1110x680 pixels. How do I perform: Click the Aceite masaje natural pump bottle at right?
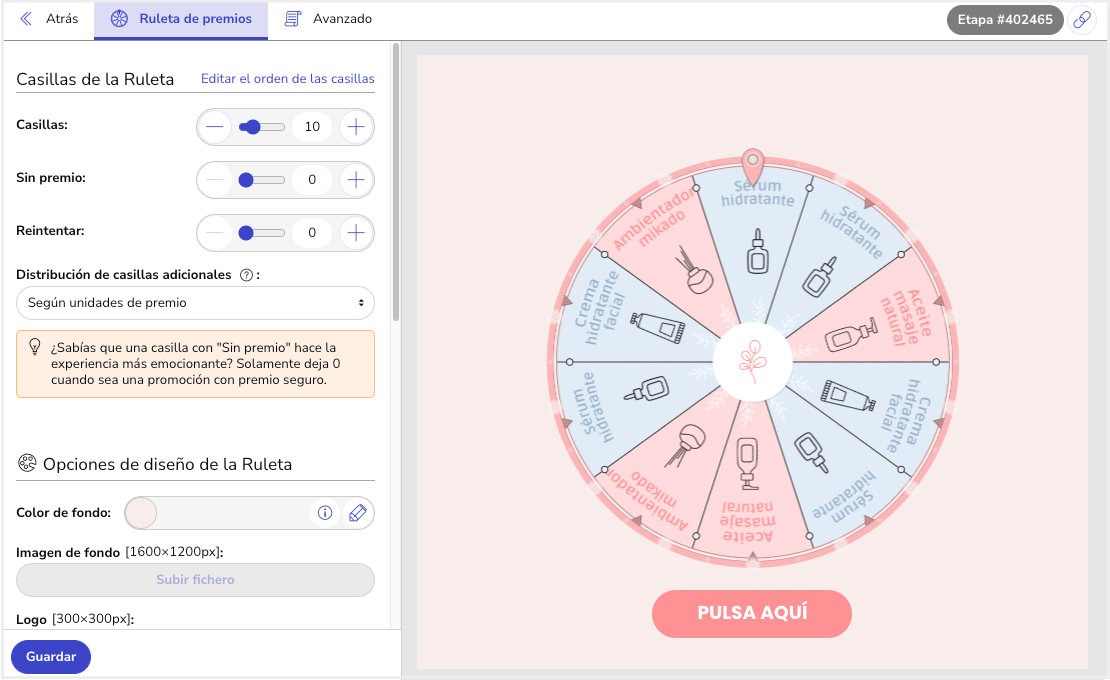point(851,335)
